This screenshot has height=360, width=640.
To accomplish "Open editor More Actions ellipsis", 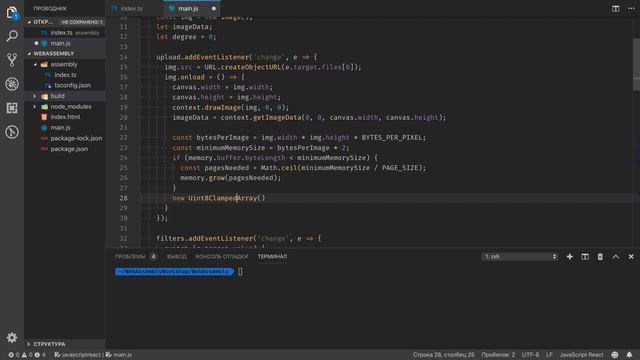I will coord(631,8).
